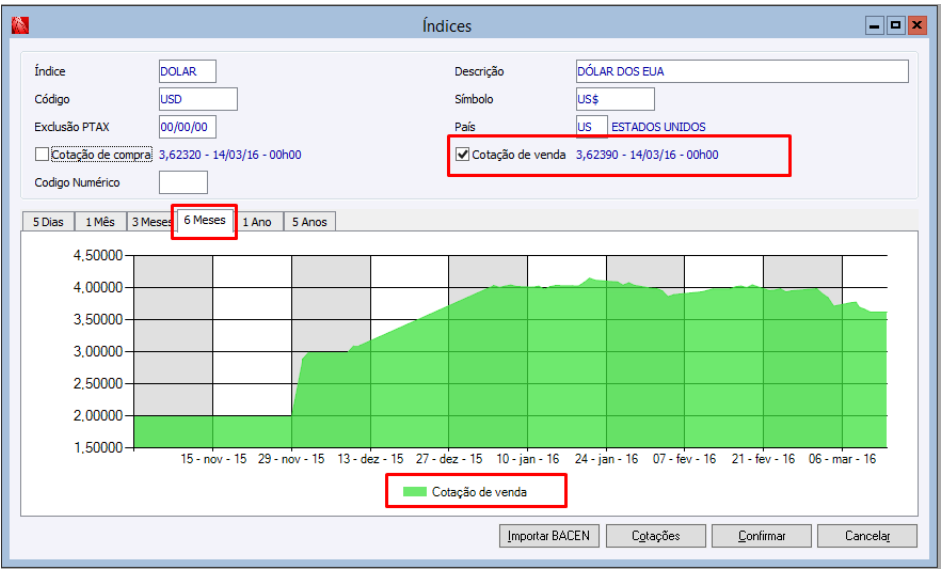Open the Cotações button
The height and width of the screenshot is (569, 941).
[x=656, y=536]
